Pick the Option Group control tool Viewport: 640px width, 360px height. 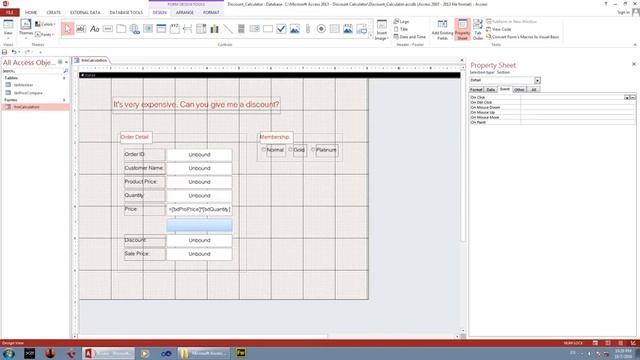[x=175, y=29]
